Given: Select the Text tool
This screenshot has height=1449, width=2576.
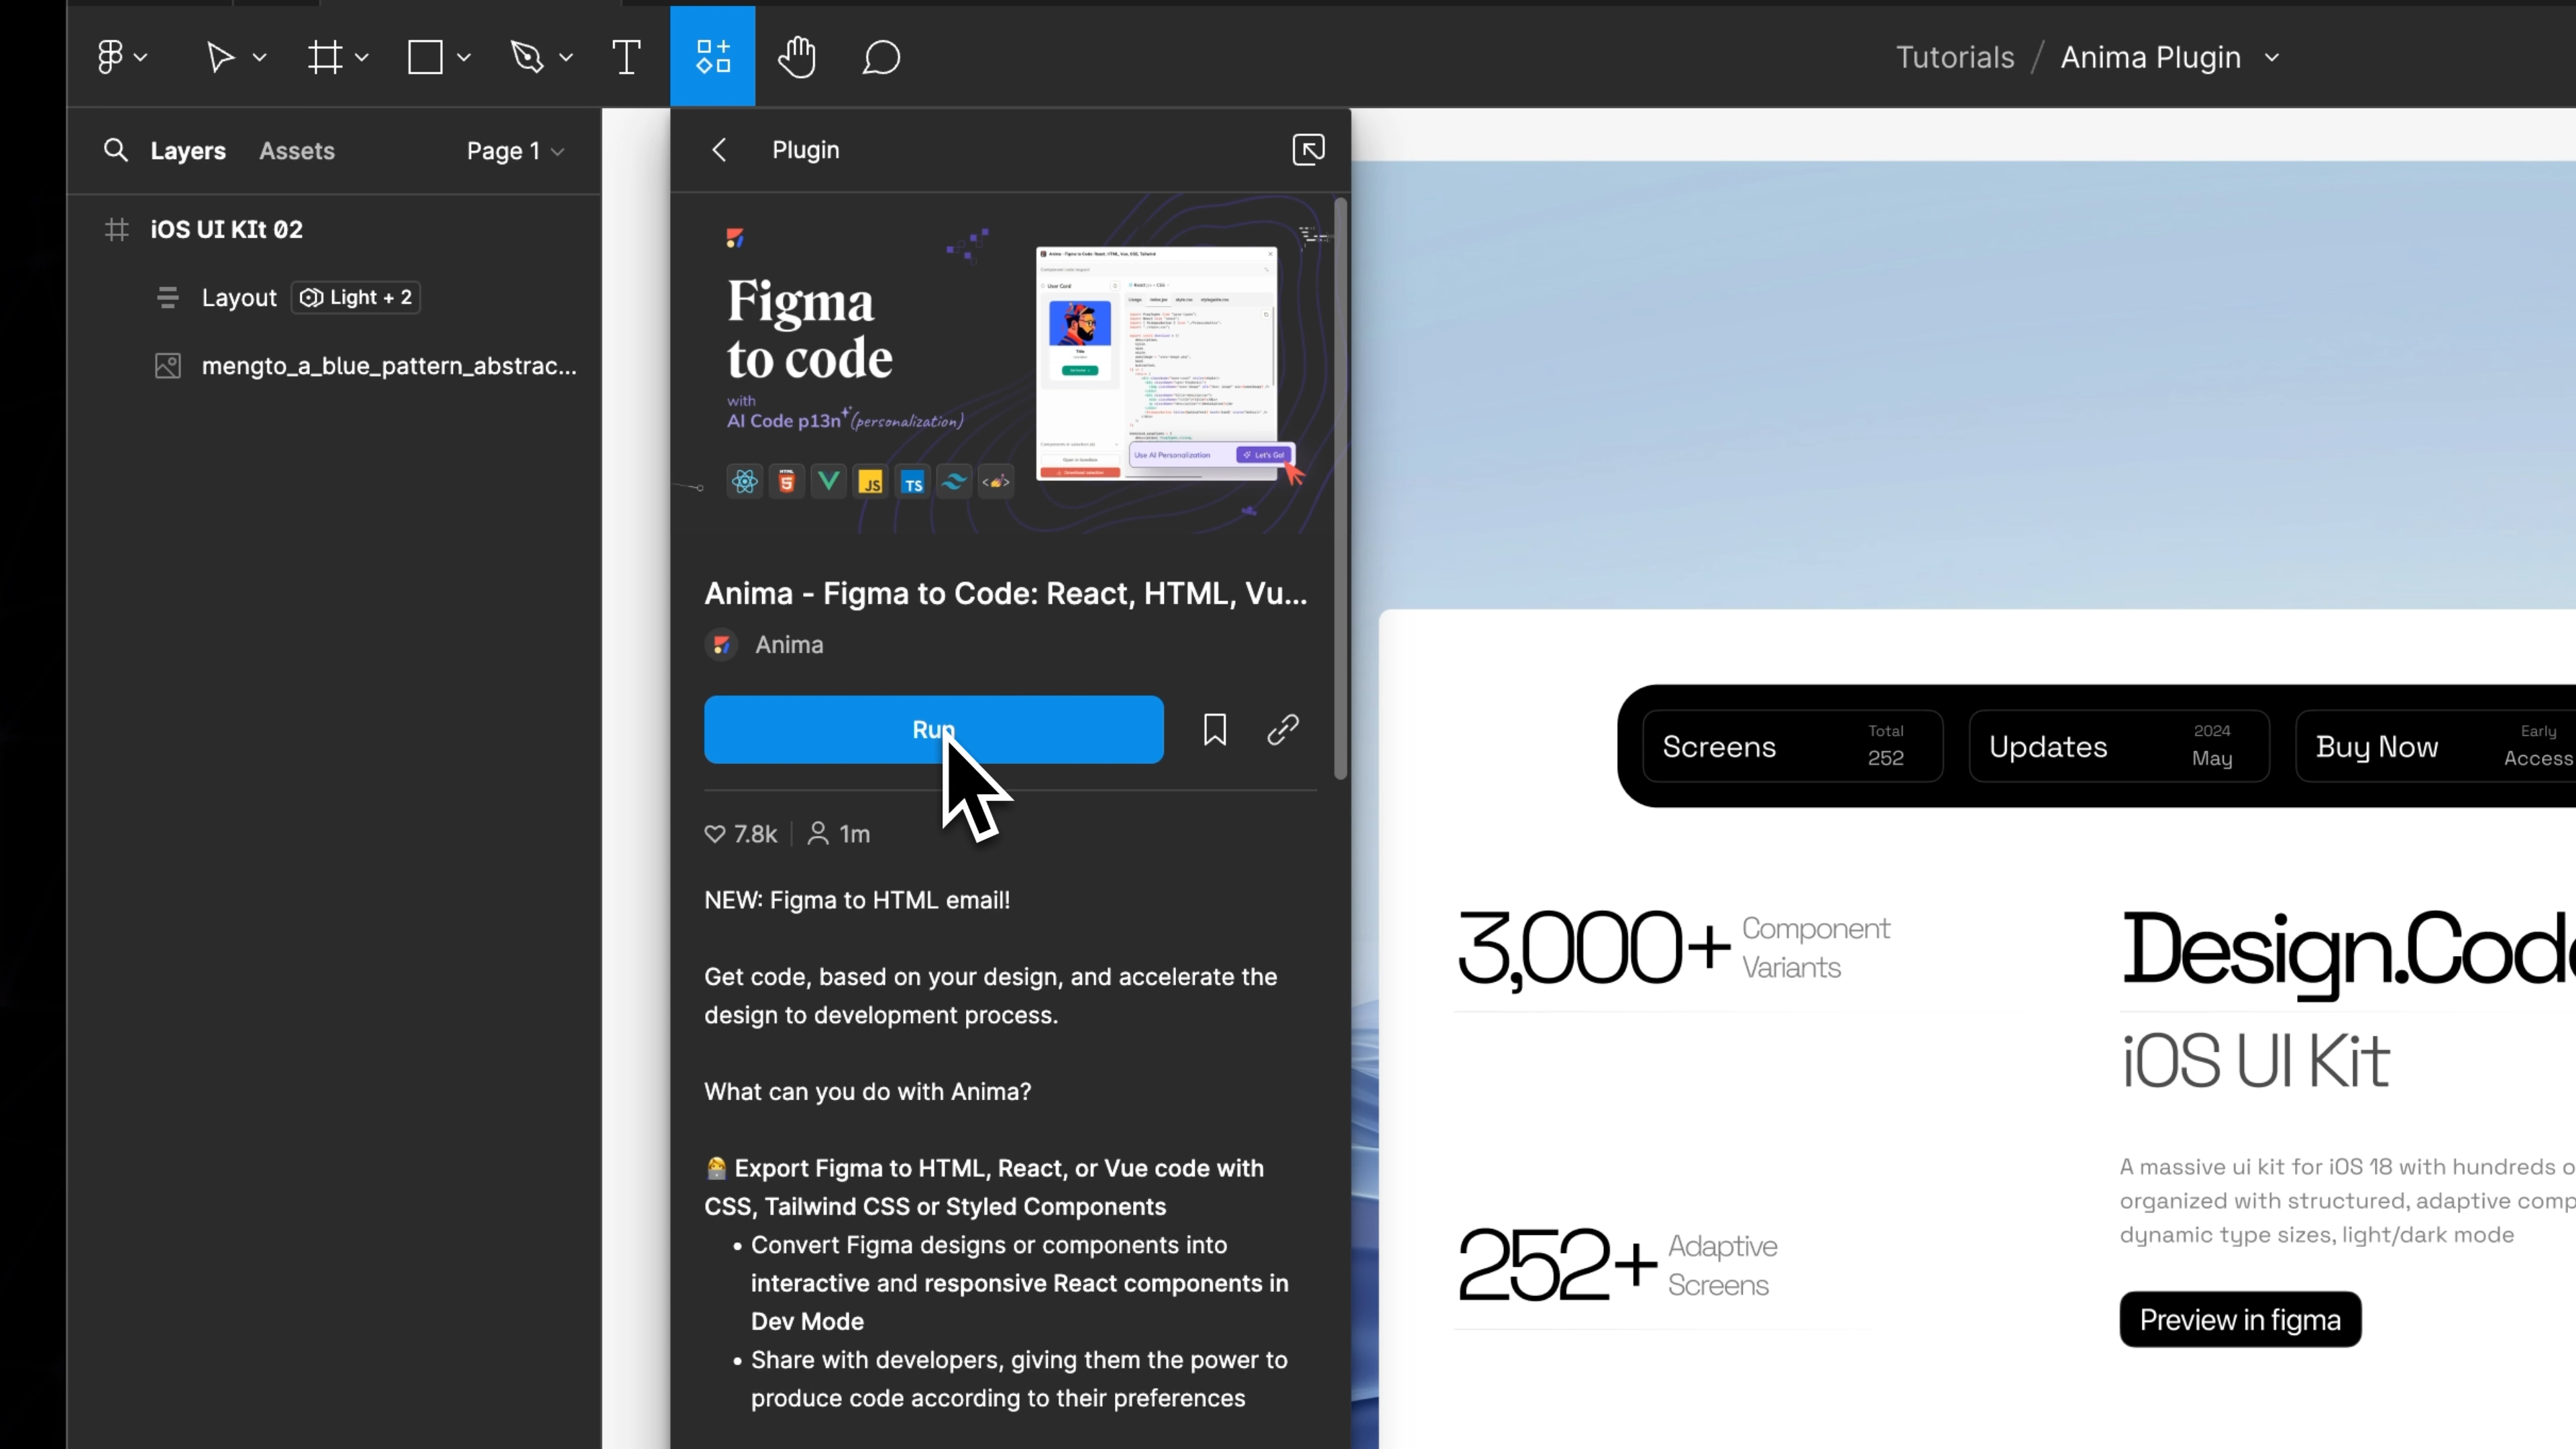Looking at the screenshot, I should coord(626,57).
